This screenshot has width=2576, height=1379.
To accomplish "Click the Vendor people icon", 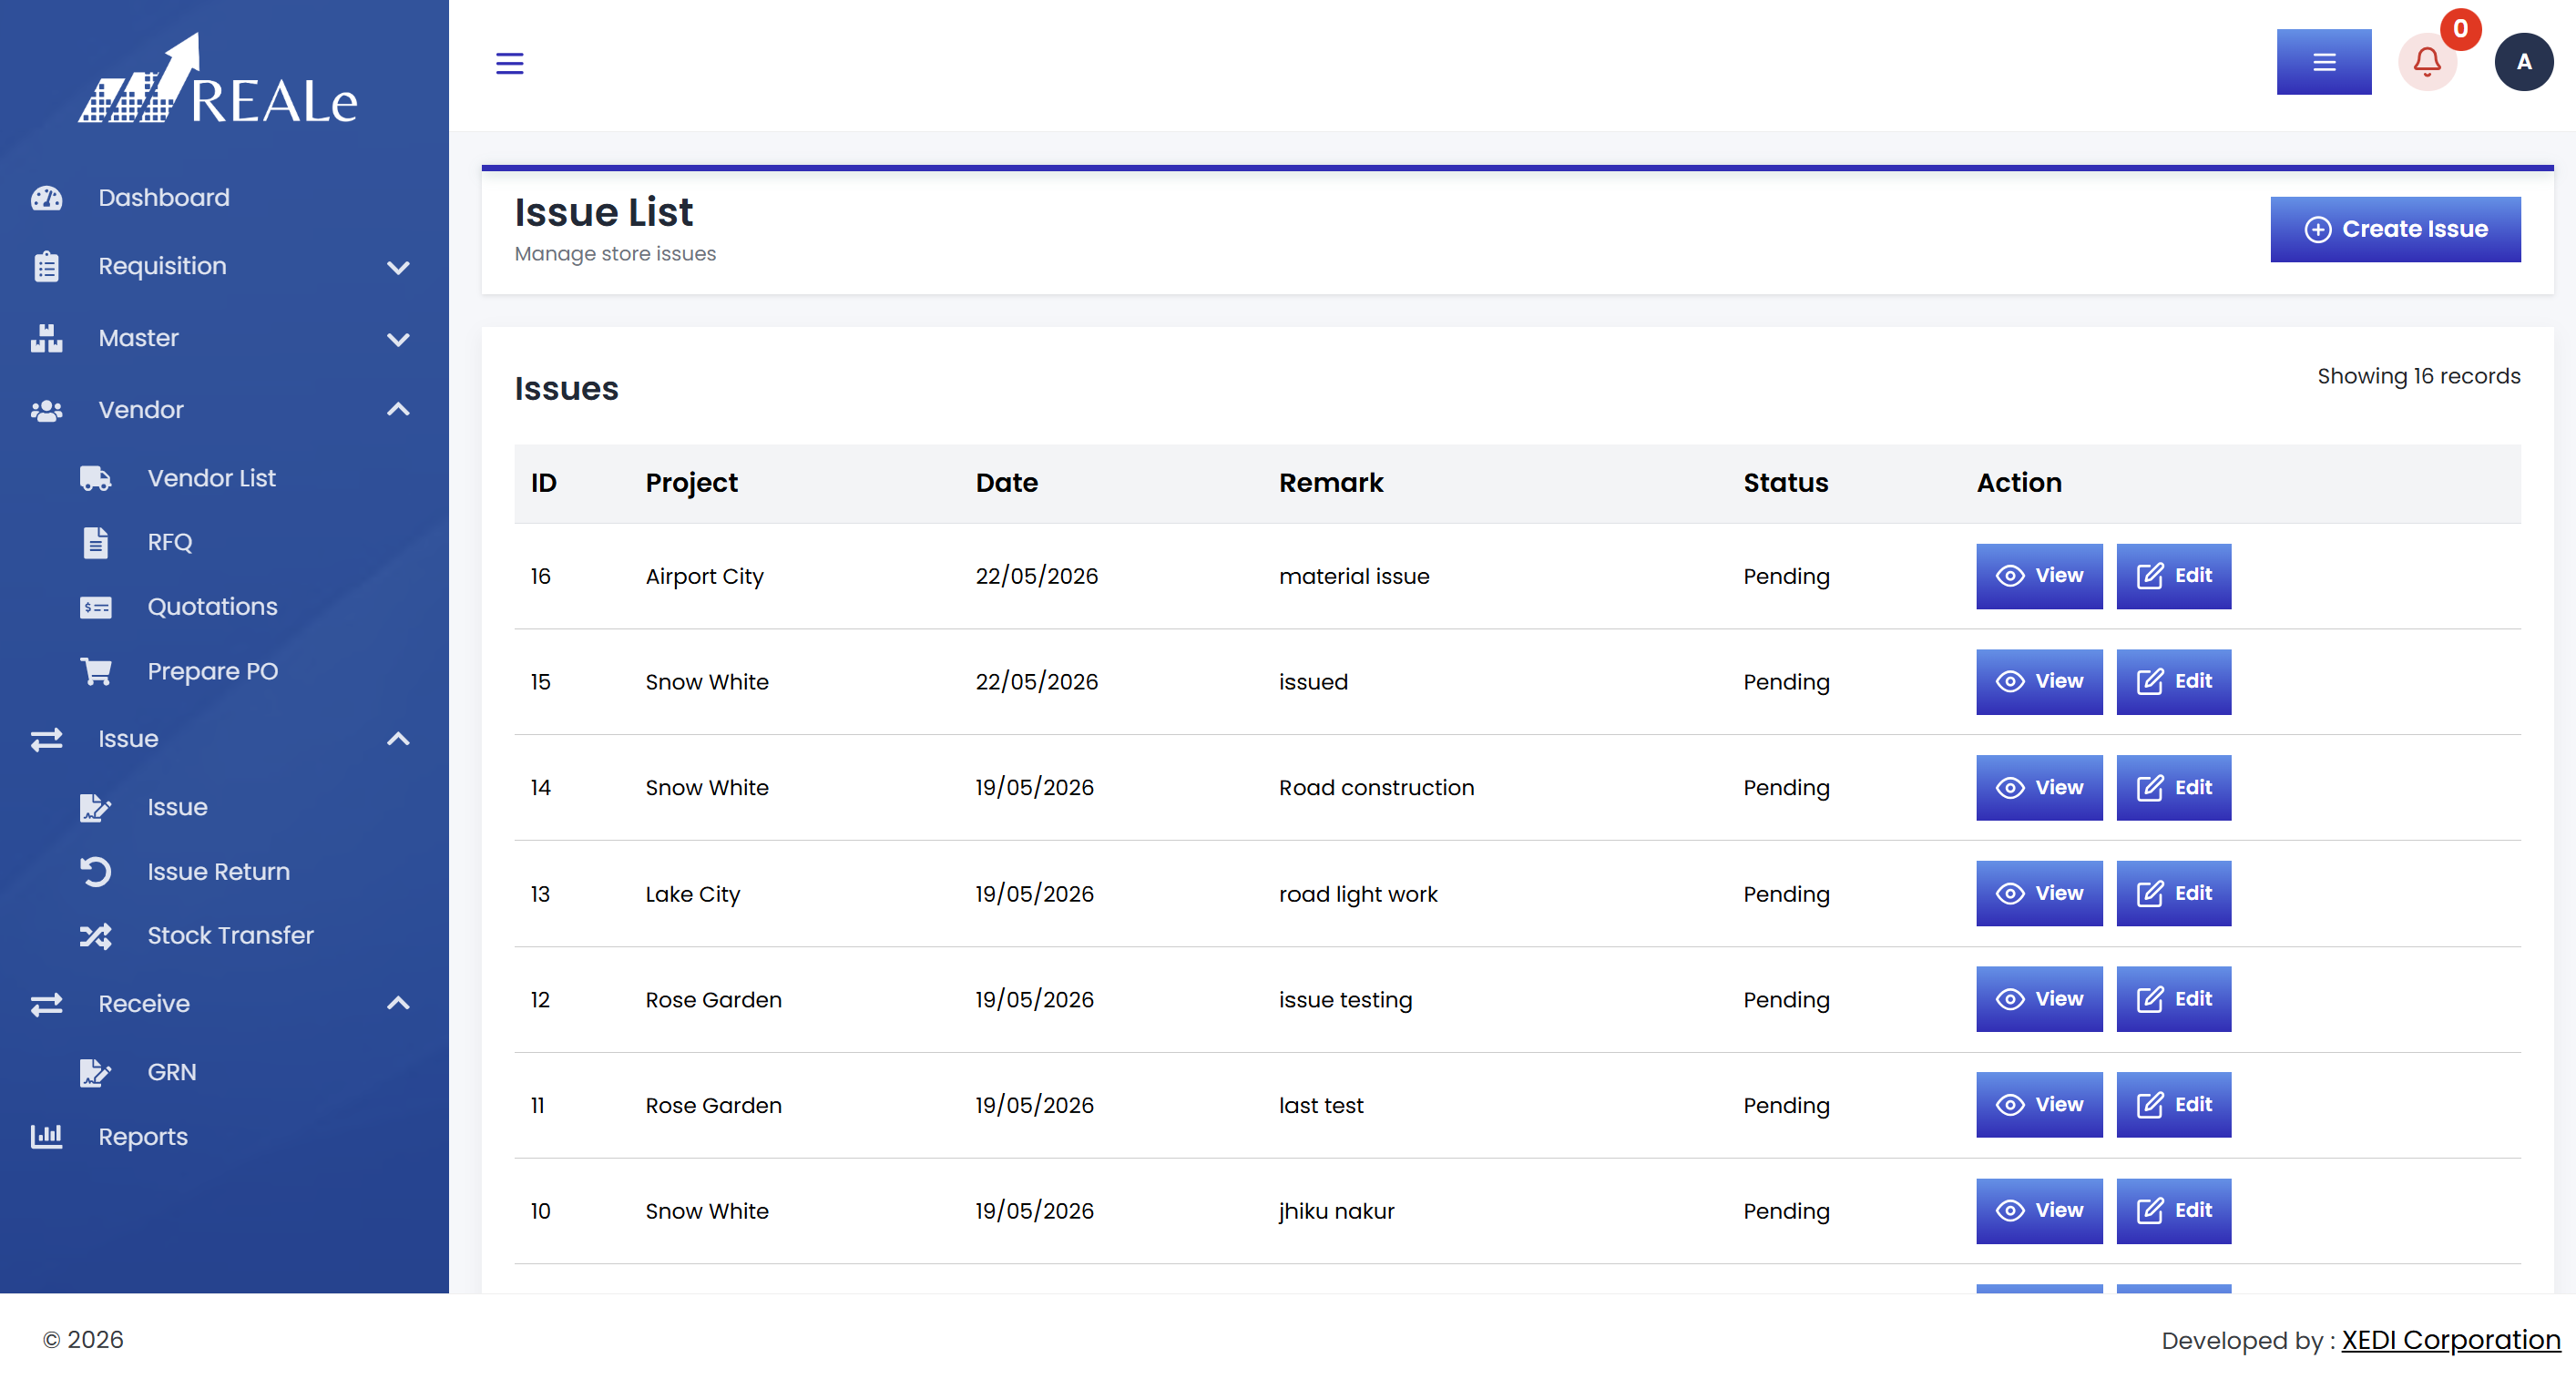I will (46, 410).
